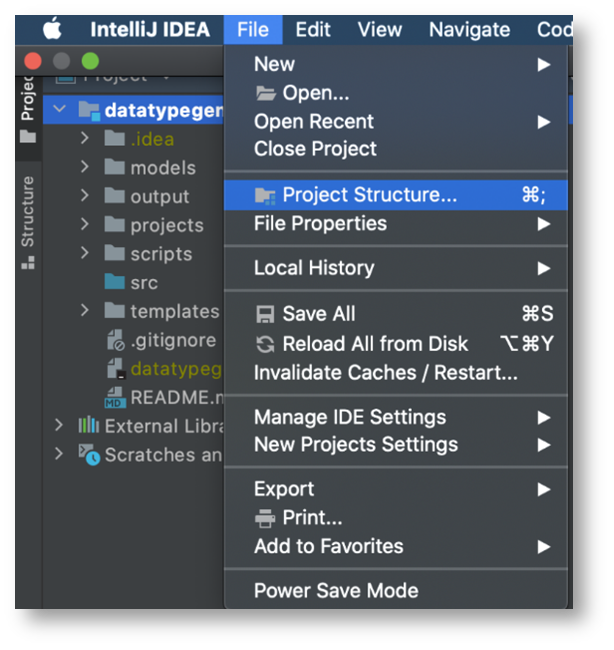Image resolution: width=614 pixels, height=650 pixels.
Task: Open Manage IDE Settings submenu
Action: (x=396, y=417)
